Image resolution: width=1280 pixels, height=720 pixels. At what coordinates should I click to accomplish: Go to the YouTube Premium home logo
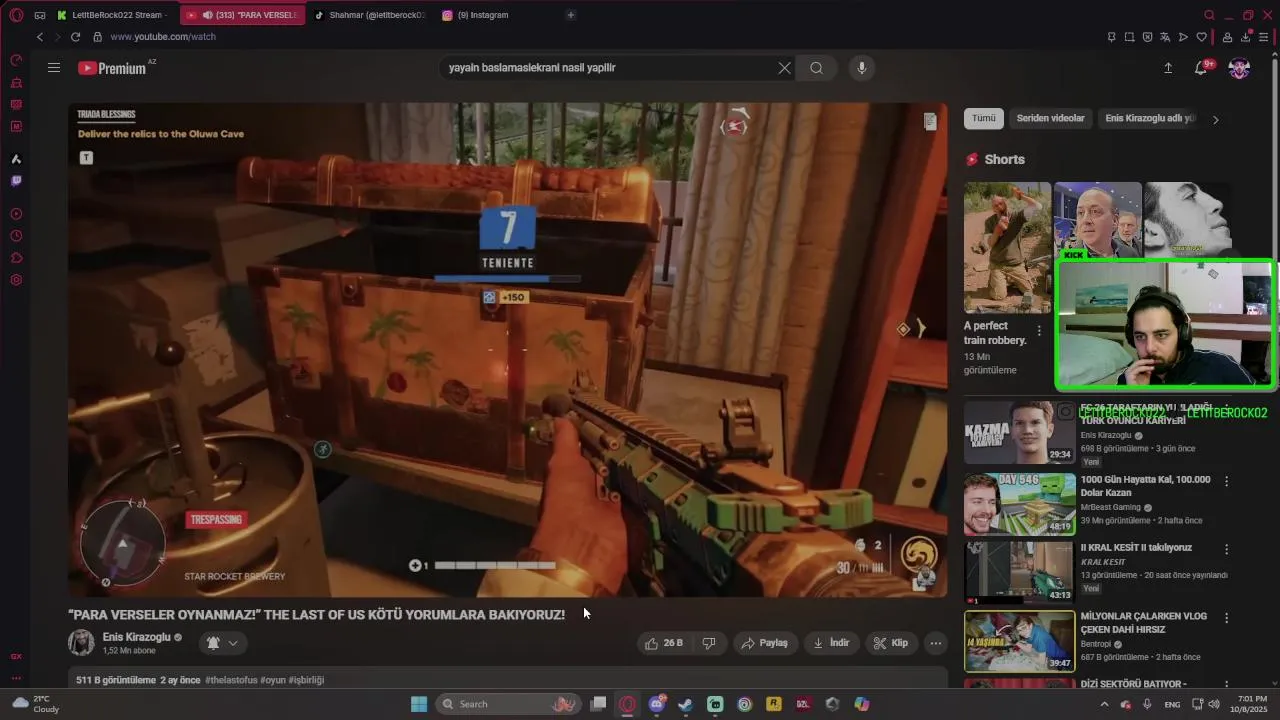113,68
